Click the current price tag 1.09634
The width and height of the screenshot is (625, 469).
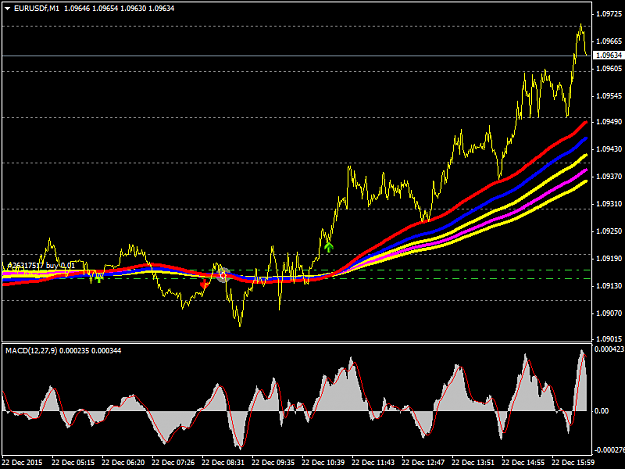tap(608, 55)
